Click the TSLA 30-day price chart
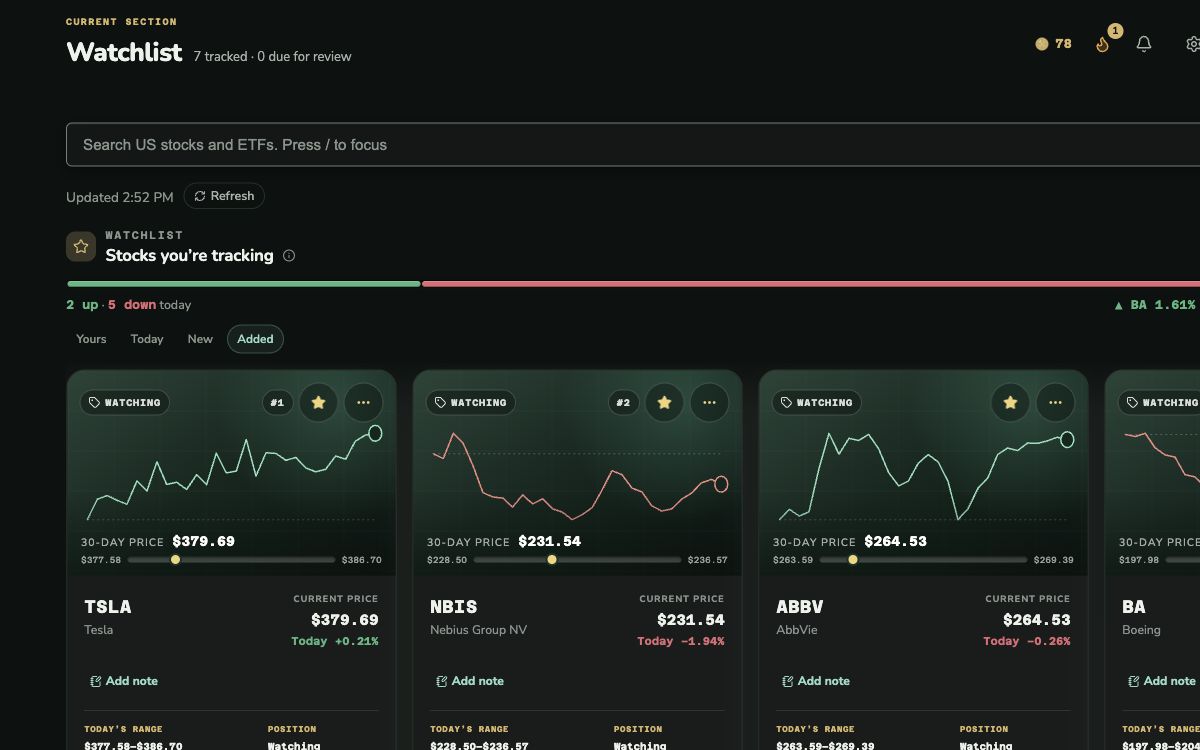Viewport: 1200px width, 750px height. point(232,476)
